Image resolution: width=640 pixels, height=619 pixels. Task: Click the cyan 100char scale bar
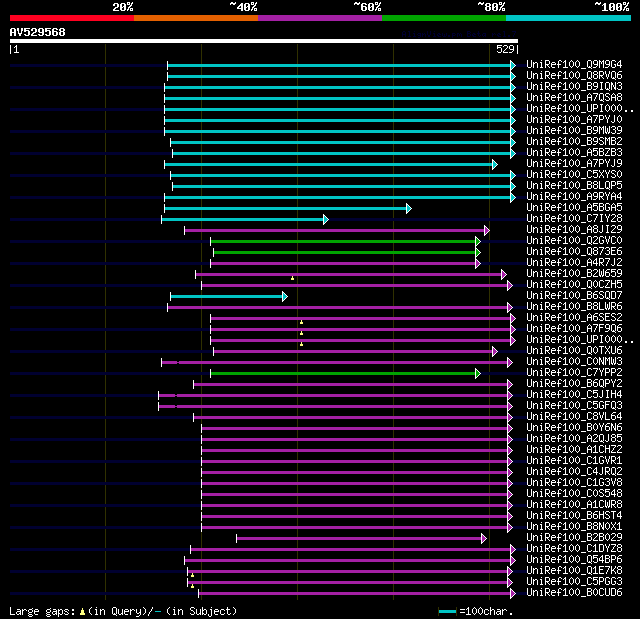point(447,611)
